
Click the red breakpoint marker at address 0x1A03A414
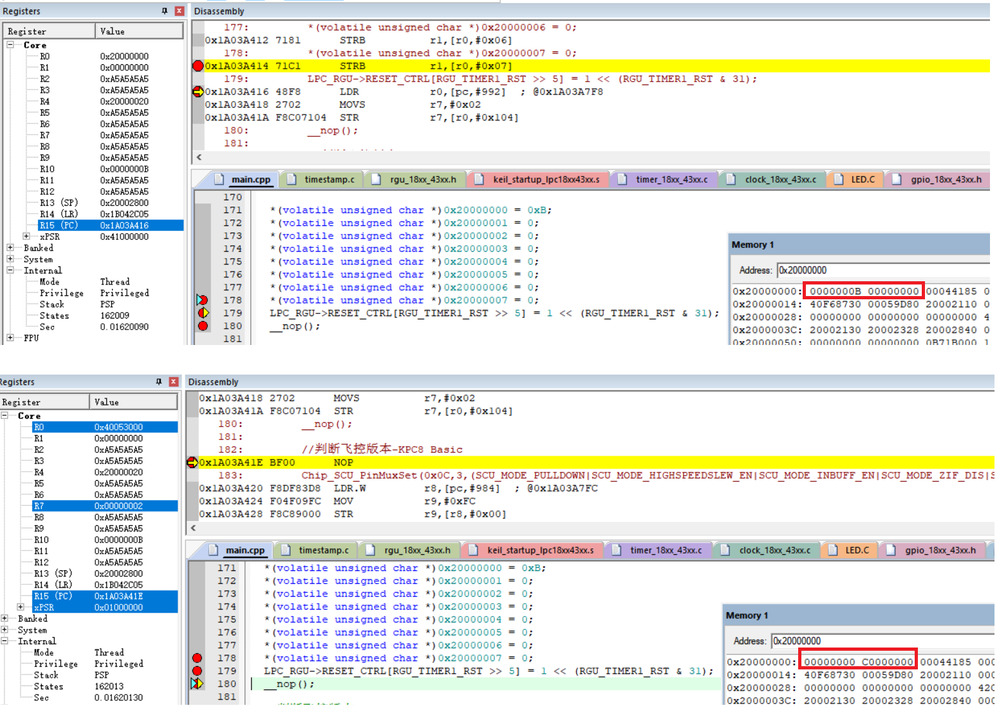(198, 66)
